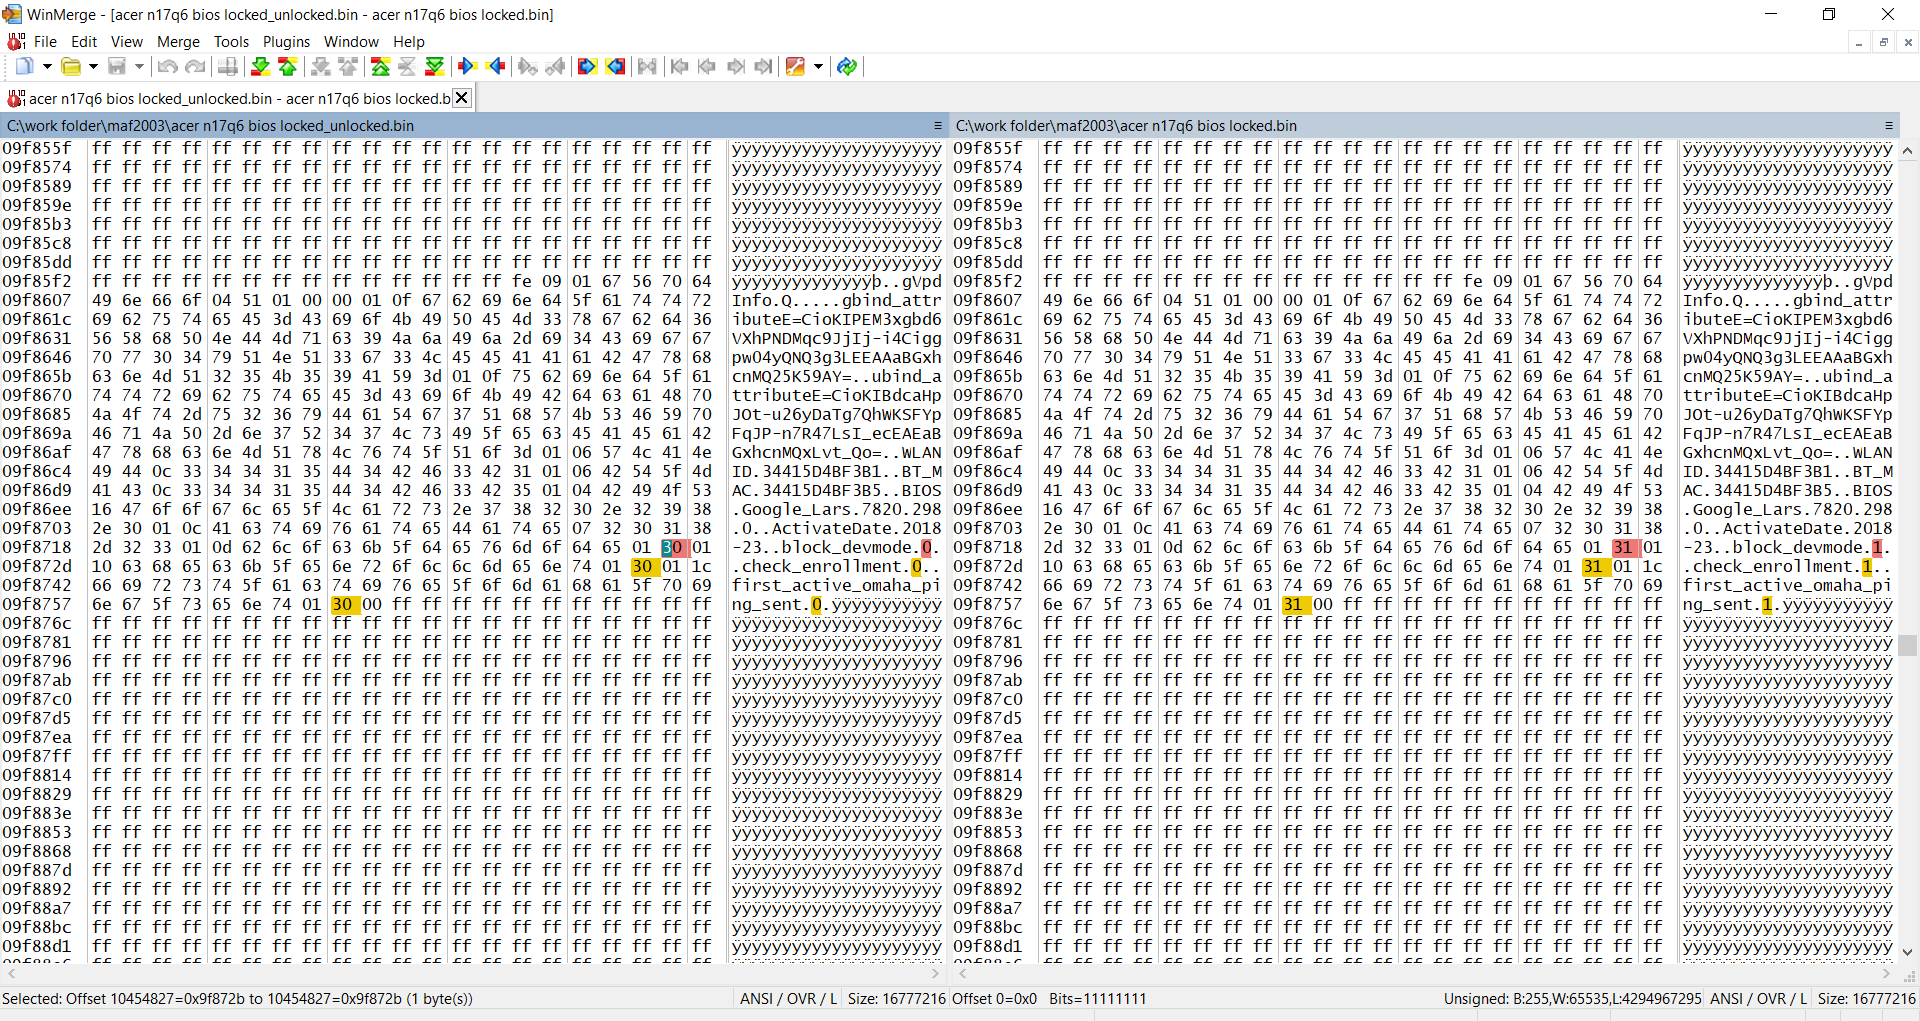
Task: Click the right pane horizontal scrollbar left arrow
Action: (962, 973)
